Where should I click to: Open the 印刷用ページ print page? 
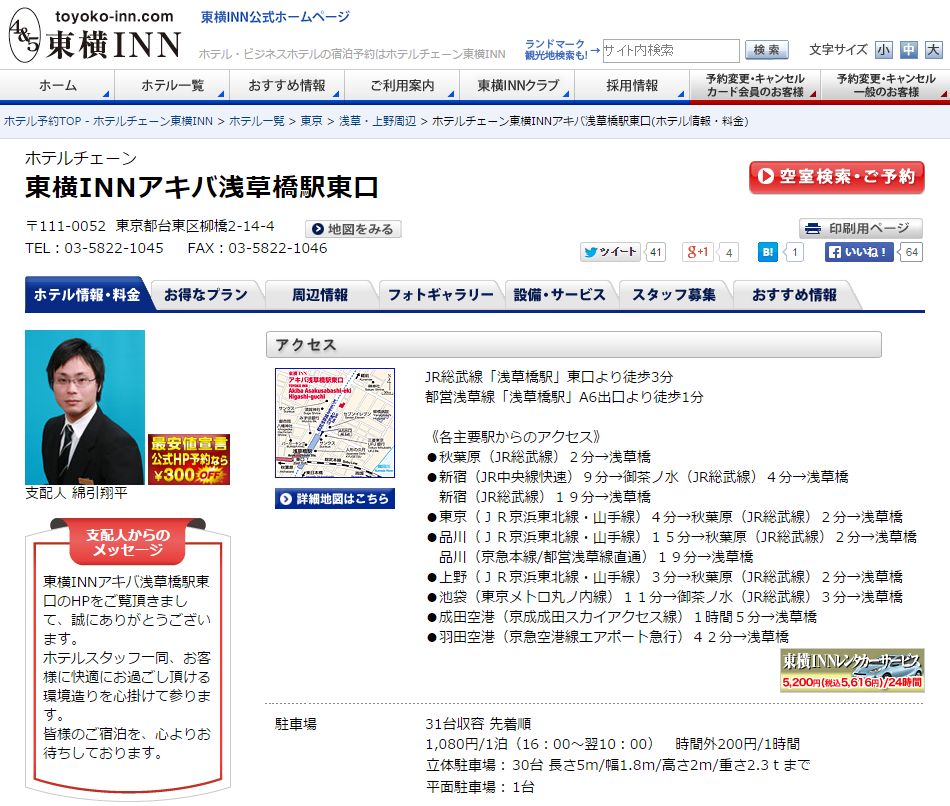[860, 228]
